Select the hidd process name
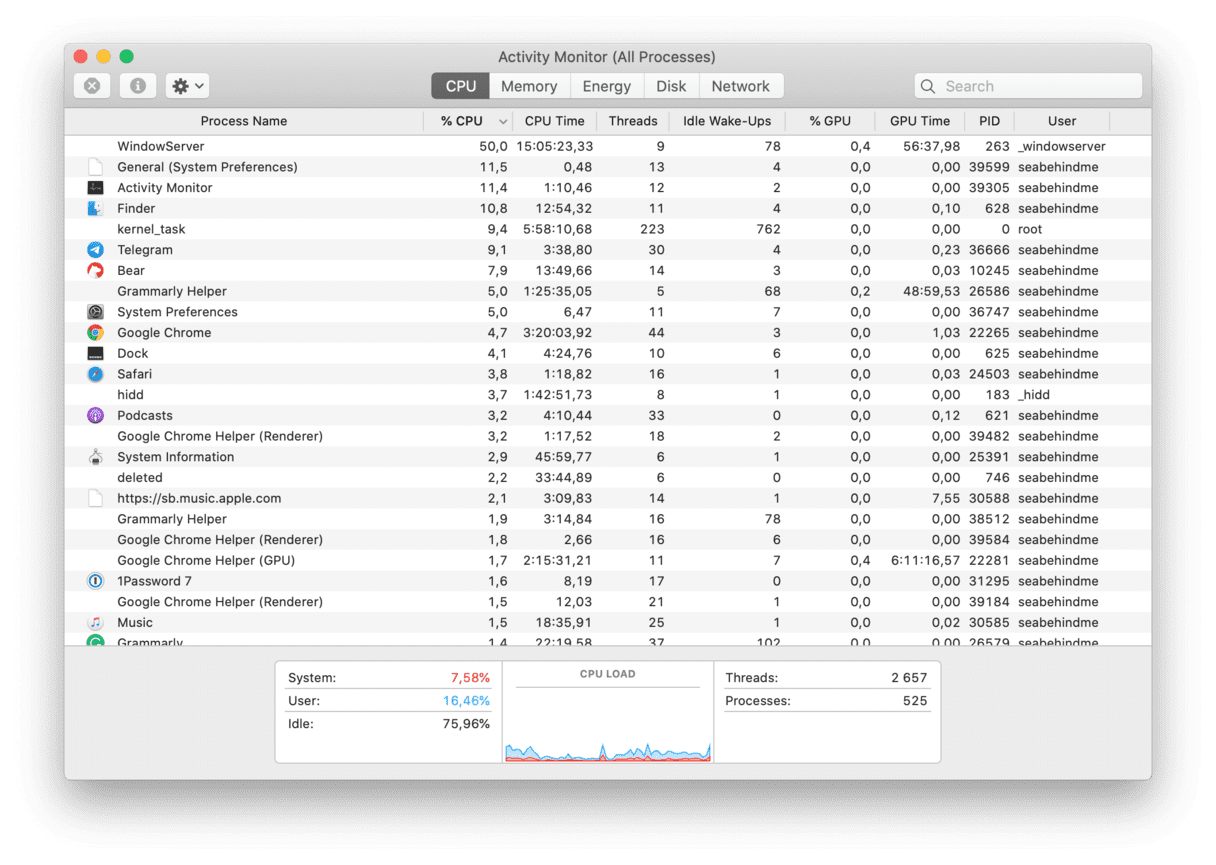The height and width of the screenshot is (865, 1216). tap(131, 395)
